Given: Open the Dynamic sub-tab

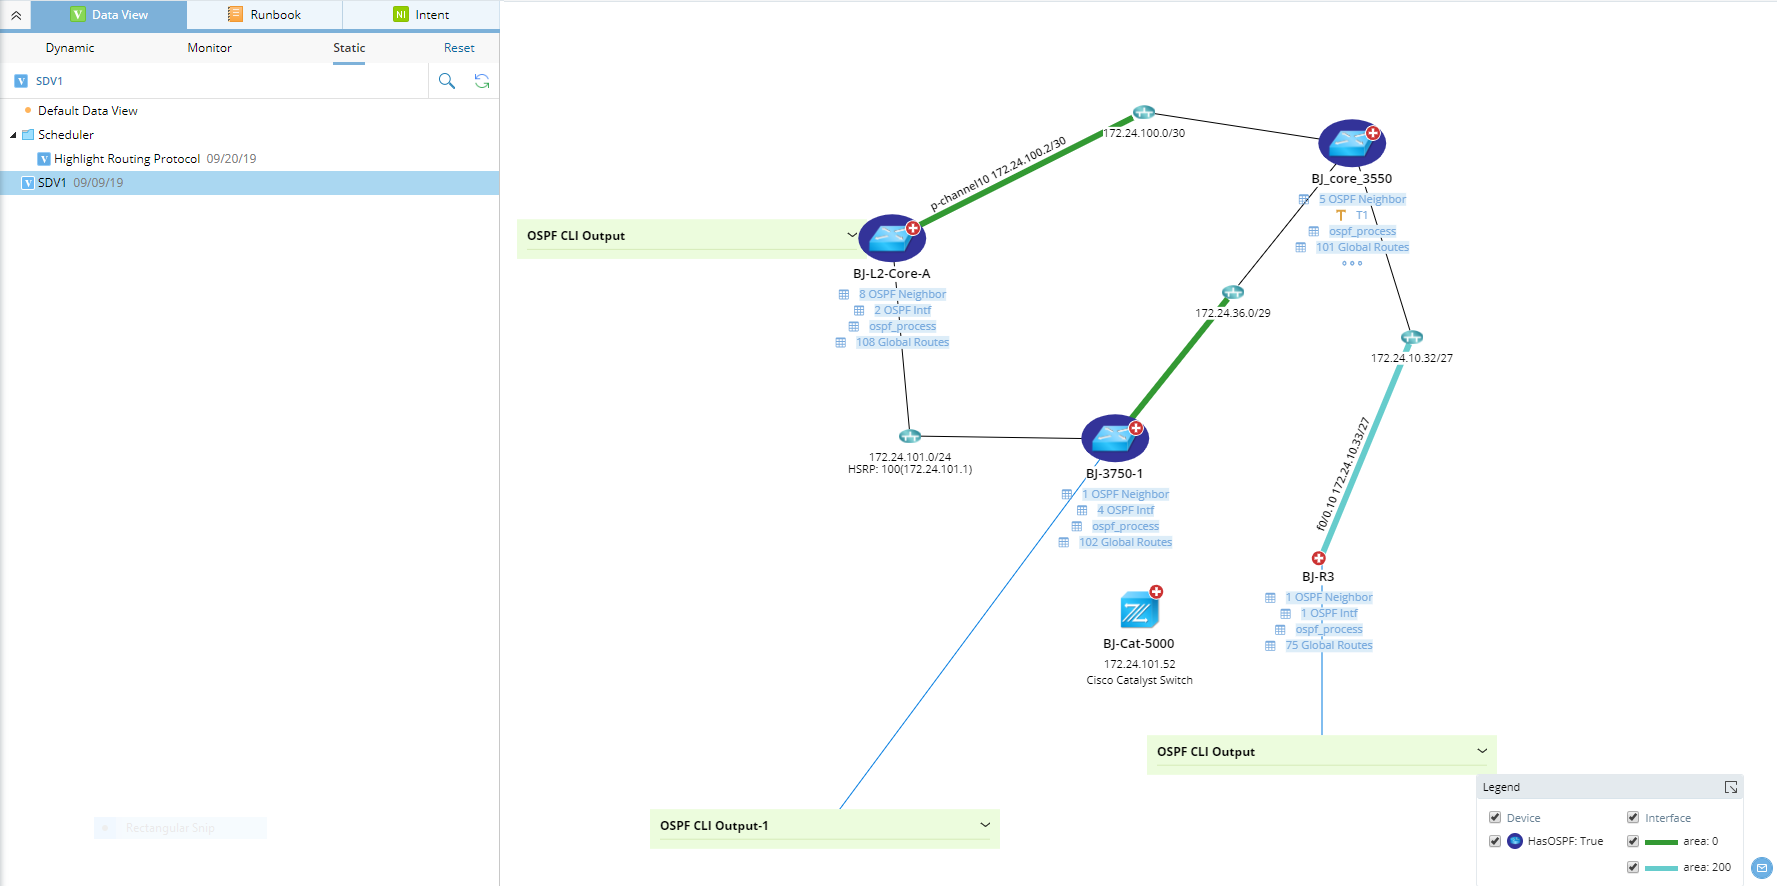Looking at the screenshot, I should [x=70, y=48].
